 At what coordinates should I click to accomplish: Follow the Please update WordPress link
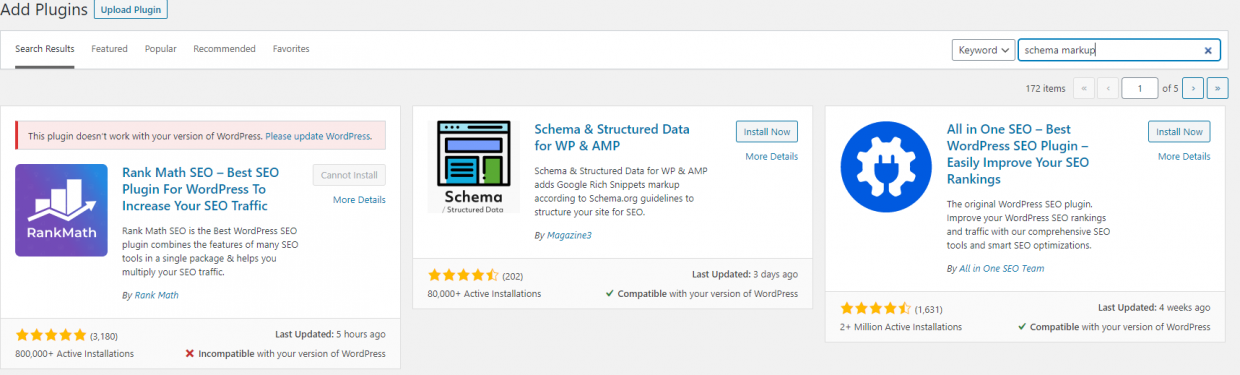pyautogui.click(x=318, y=136)
